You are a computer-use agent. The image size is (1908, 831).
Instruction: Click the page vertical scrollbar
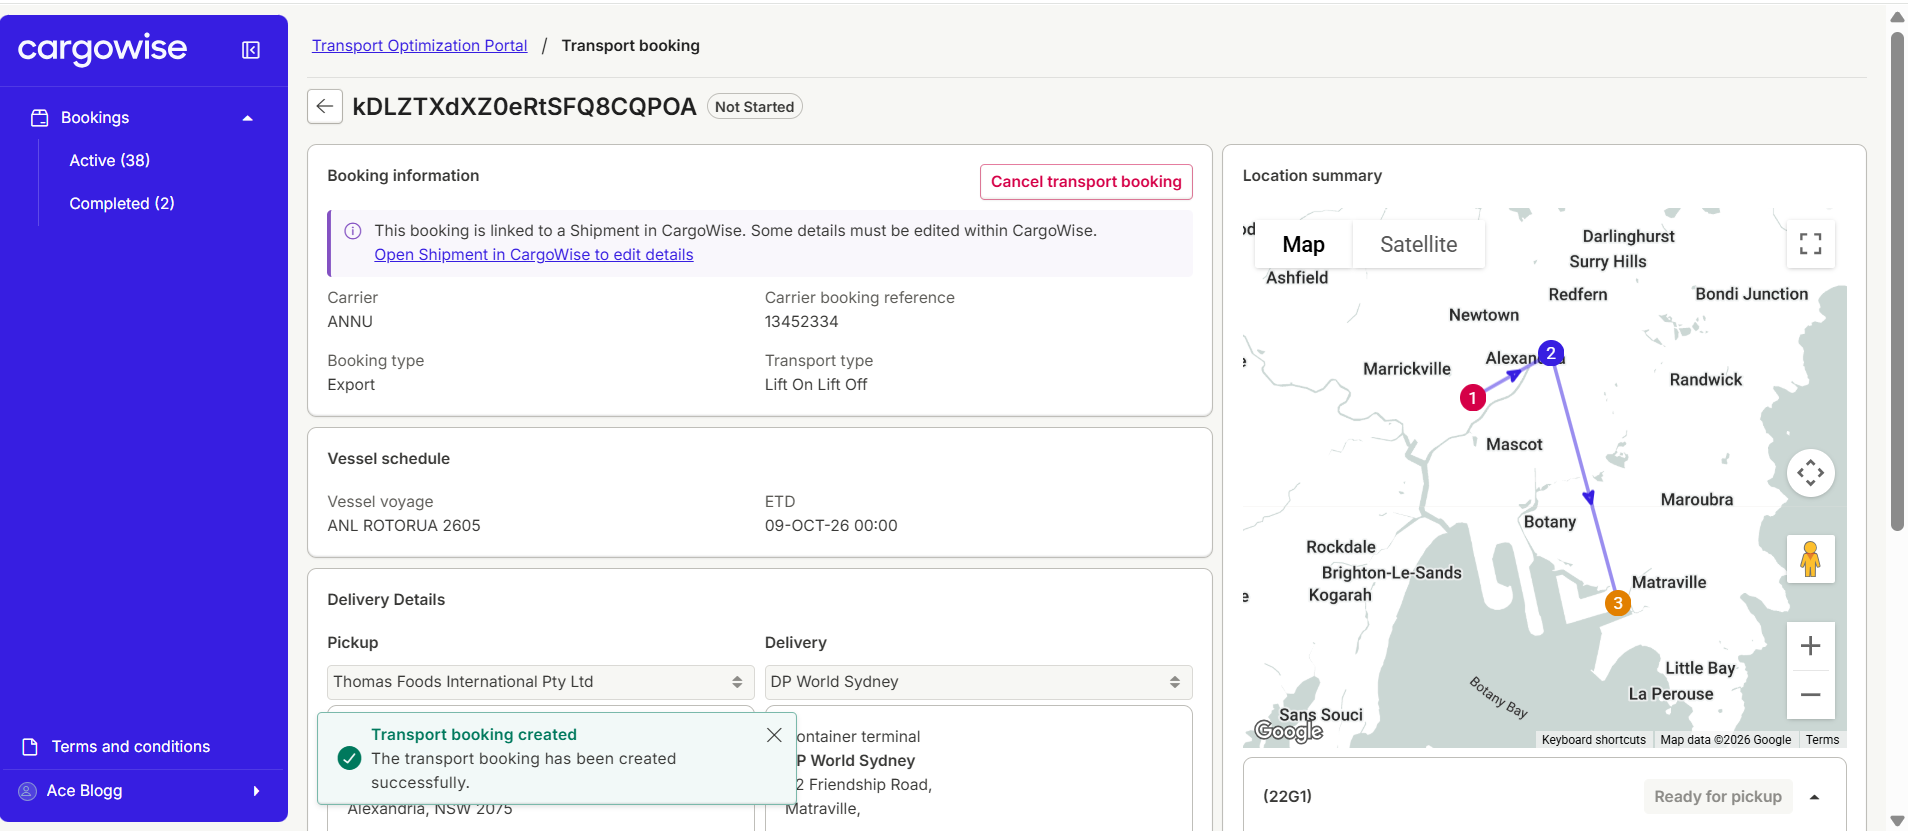(x=1897, y=280)
